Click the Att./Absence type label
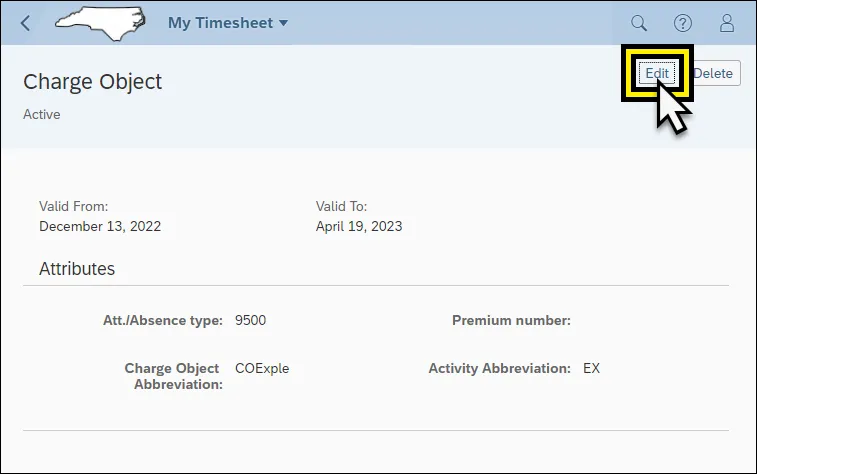Screen dimensions: 851x474 (x=162, y=321)
